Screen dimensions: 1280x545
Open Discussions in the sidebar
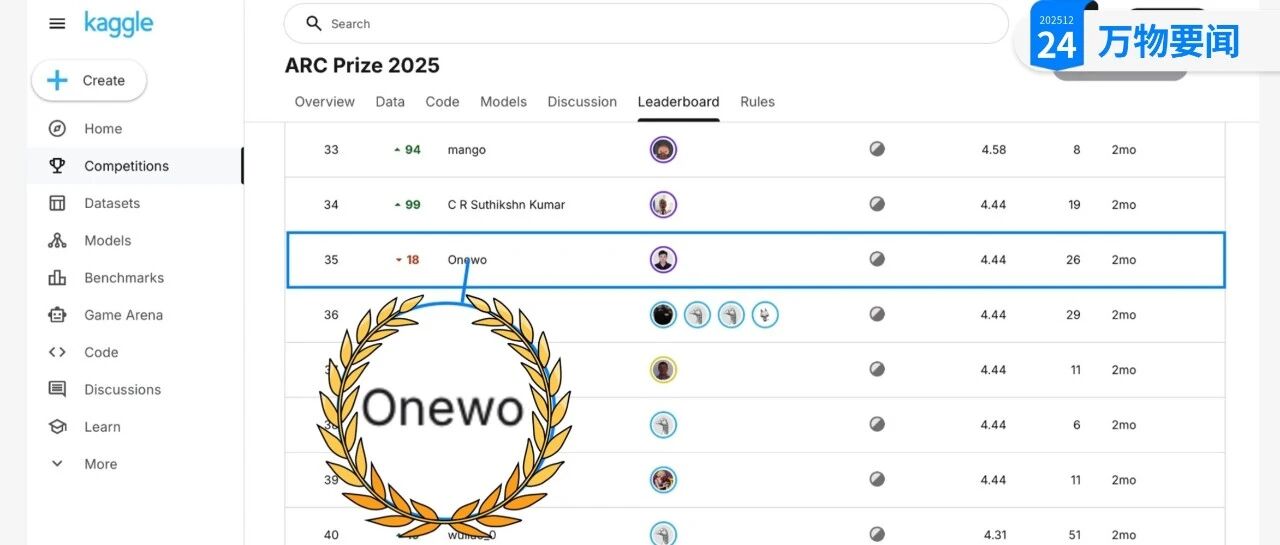[122, 390]
